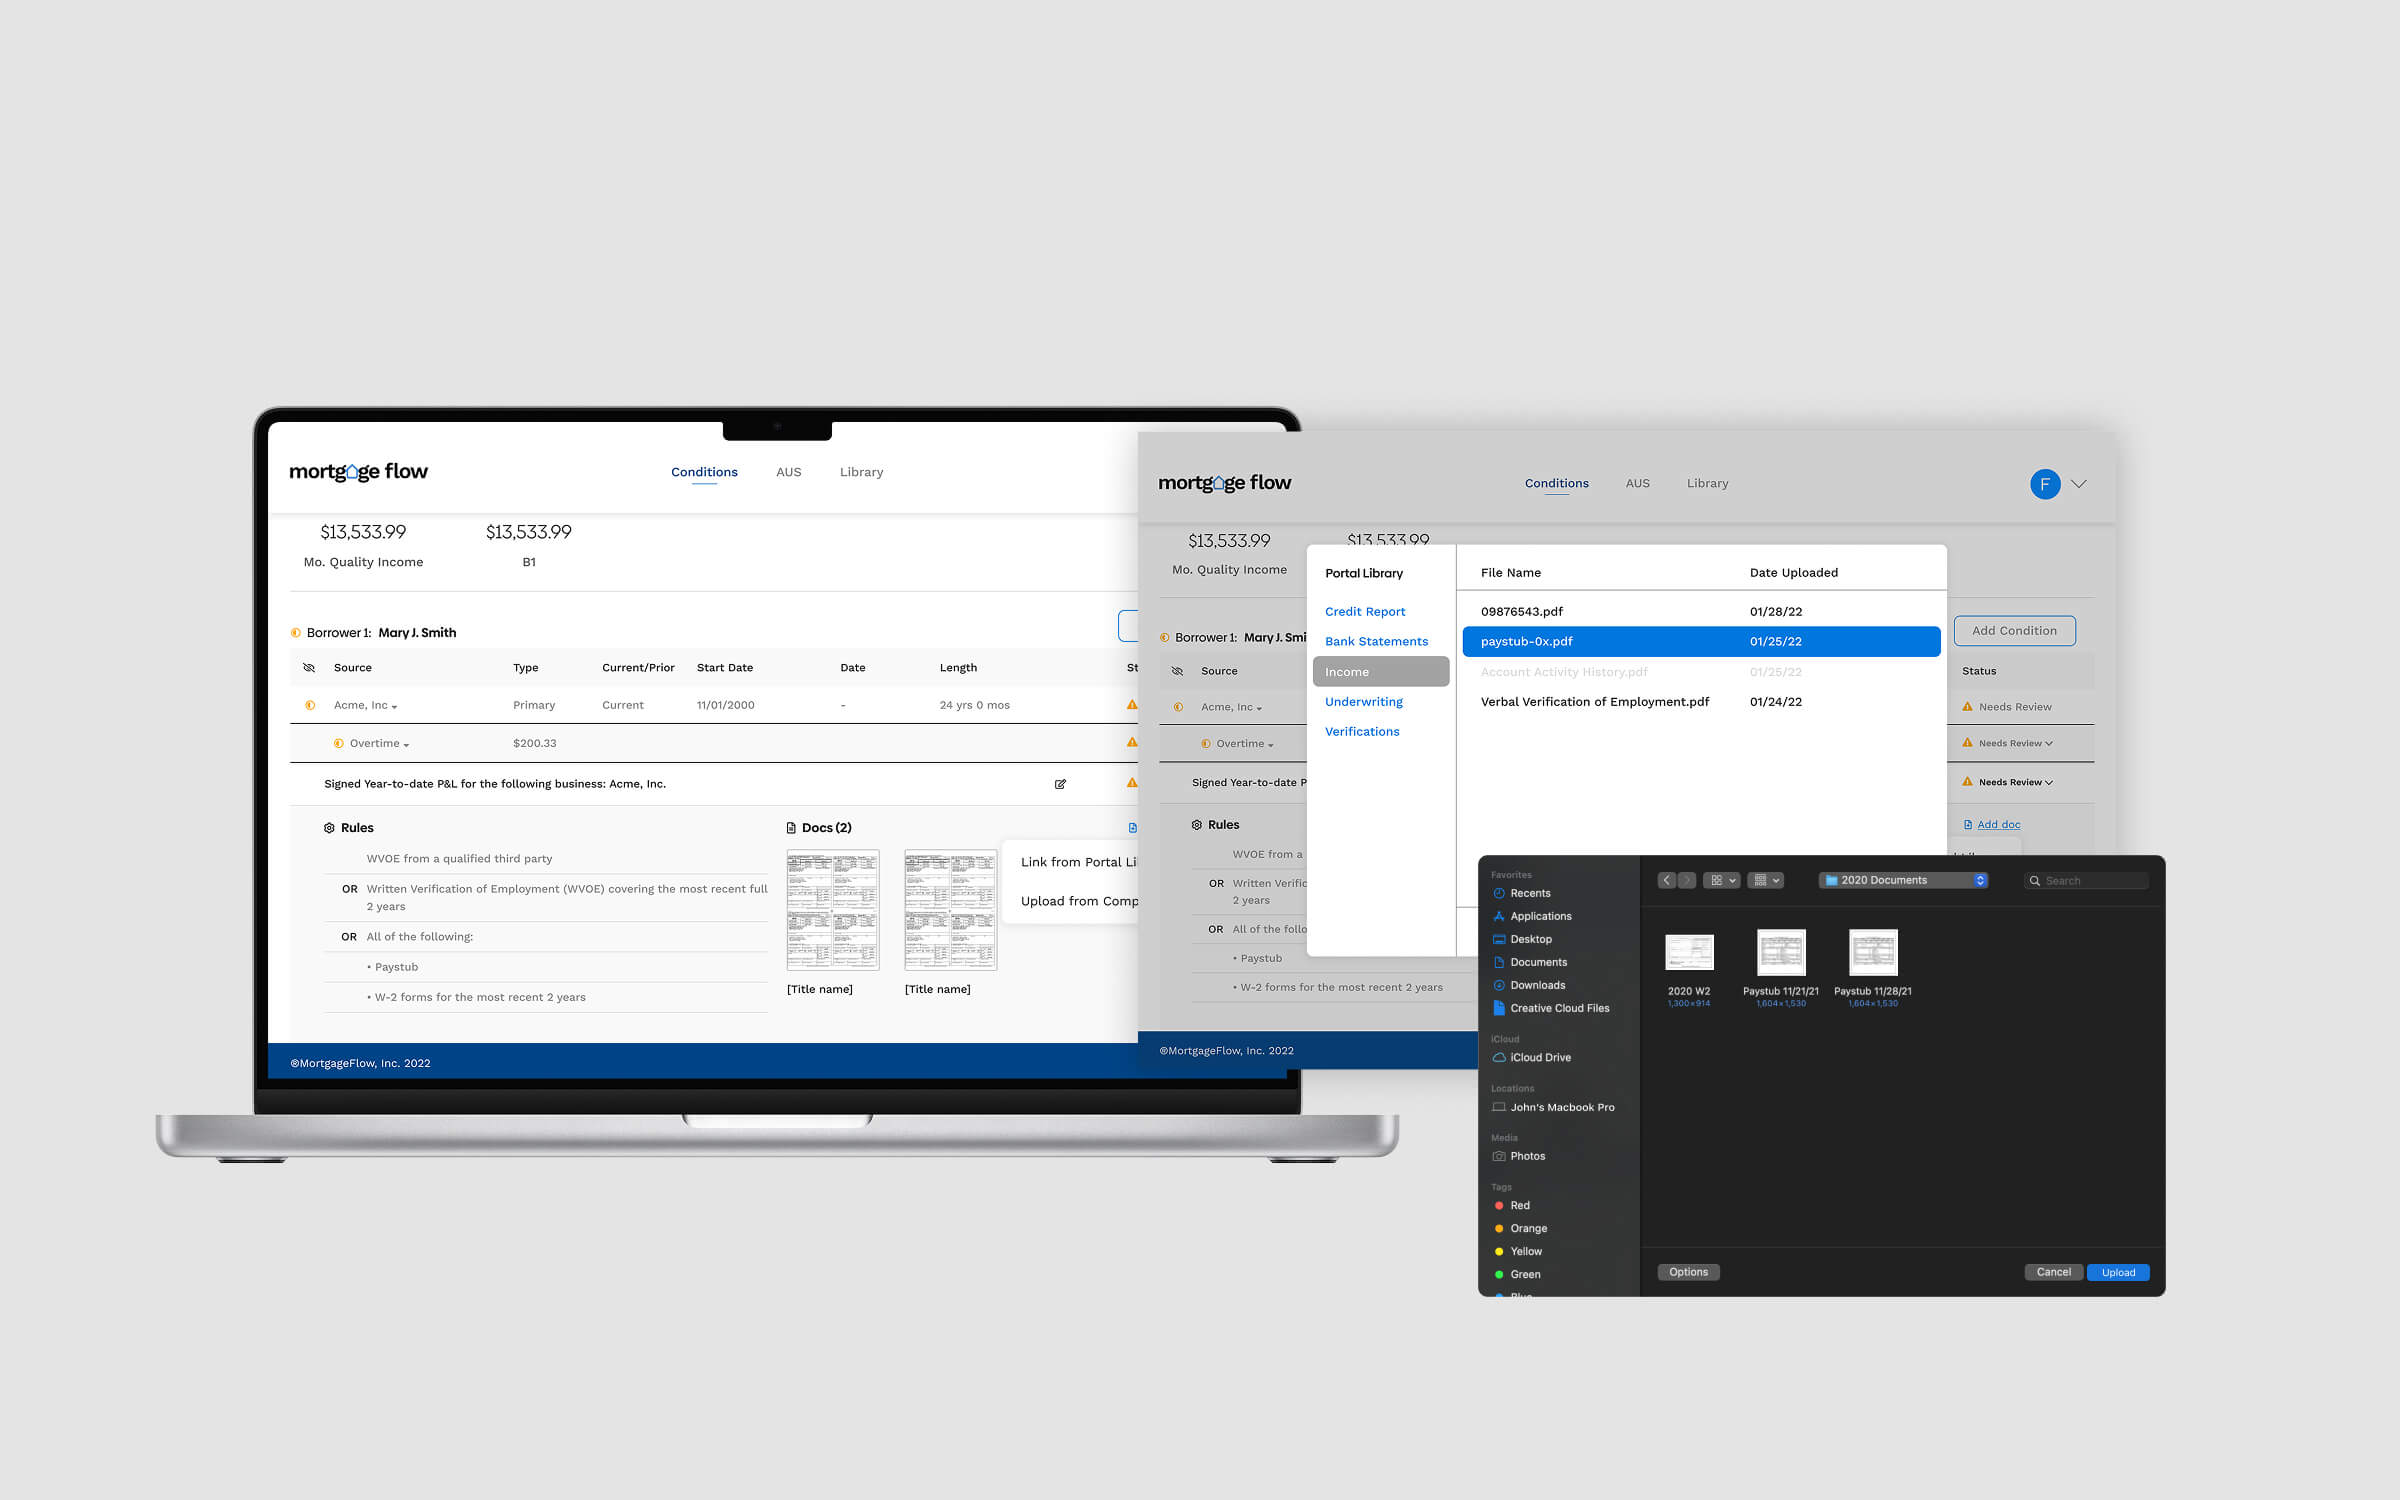The width and height of the screenshot is (2400, 1500).
Task: Click the blue Upload button
Action: 2117,1272
